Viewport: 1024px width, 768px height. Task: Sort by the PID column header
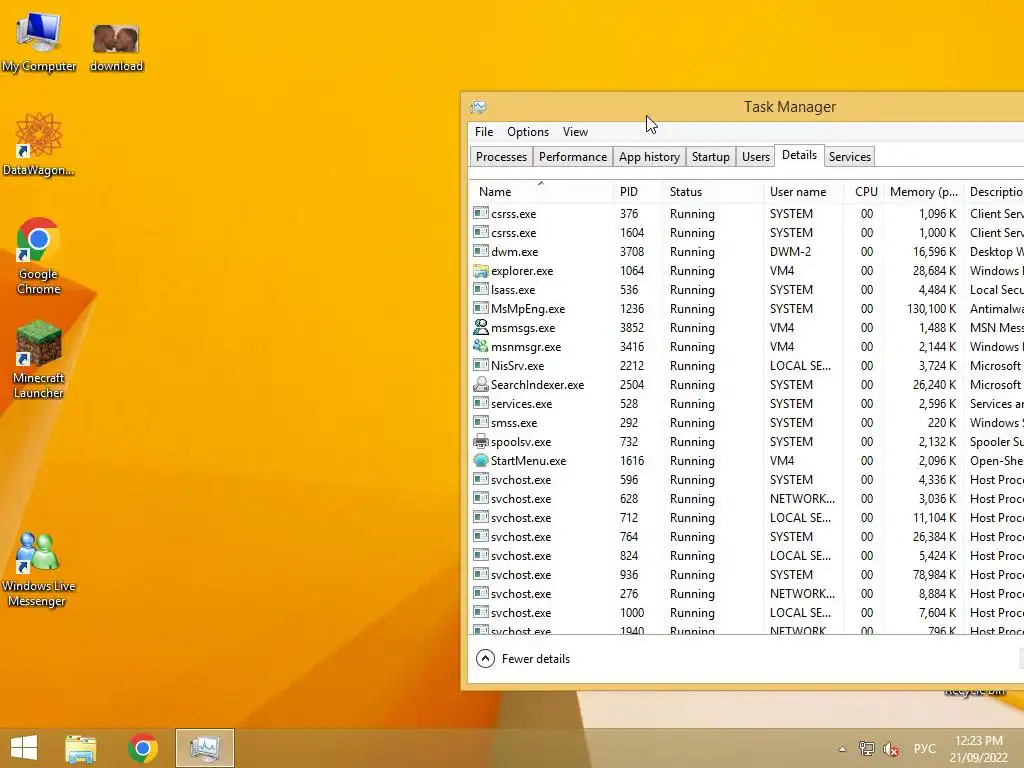[637, 191]
